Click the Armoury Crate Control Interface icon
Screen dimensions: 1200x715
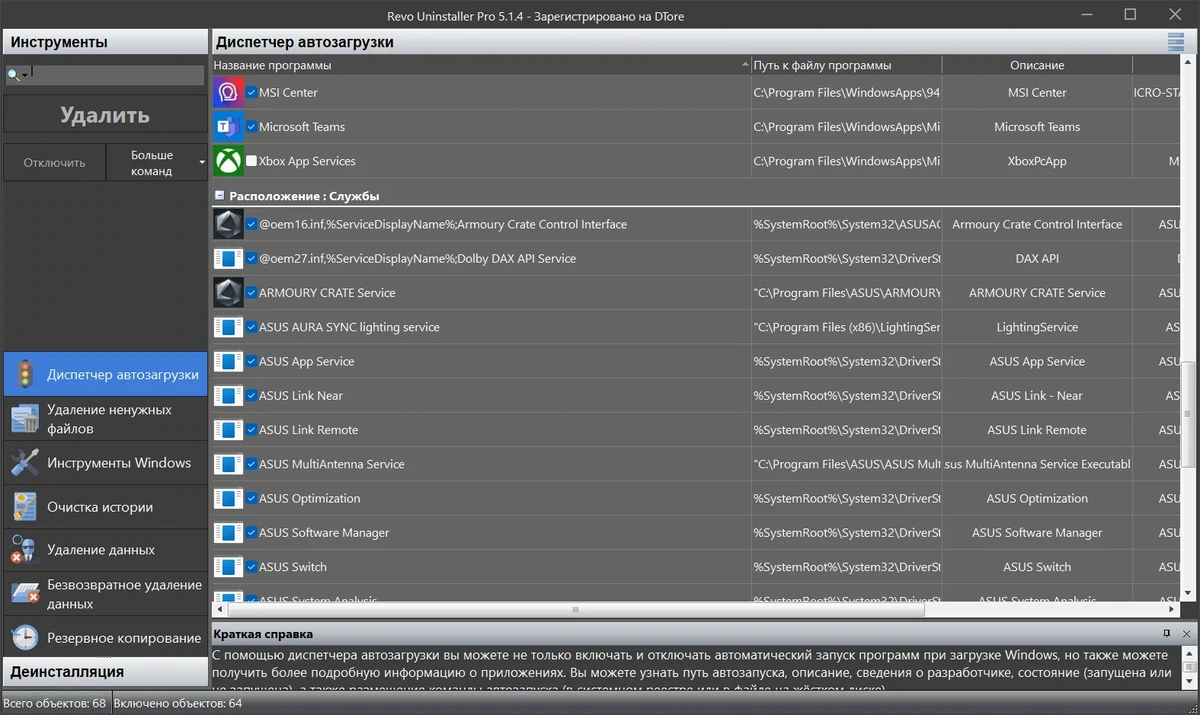[228, 225]
